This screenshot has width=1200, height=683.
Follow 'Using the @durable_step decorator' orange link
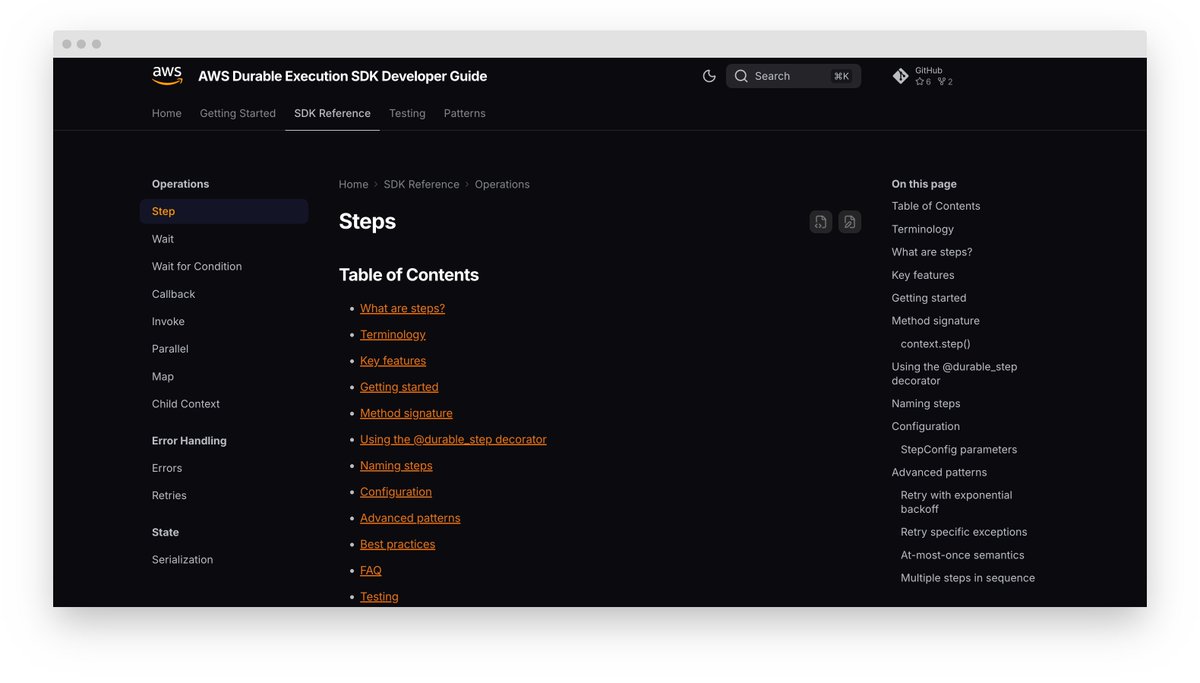[453, 439]
